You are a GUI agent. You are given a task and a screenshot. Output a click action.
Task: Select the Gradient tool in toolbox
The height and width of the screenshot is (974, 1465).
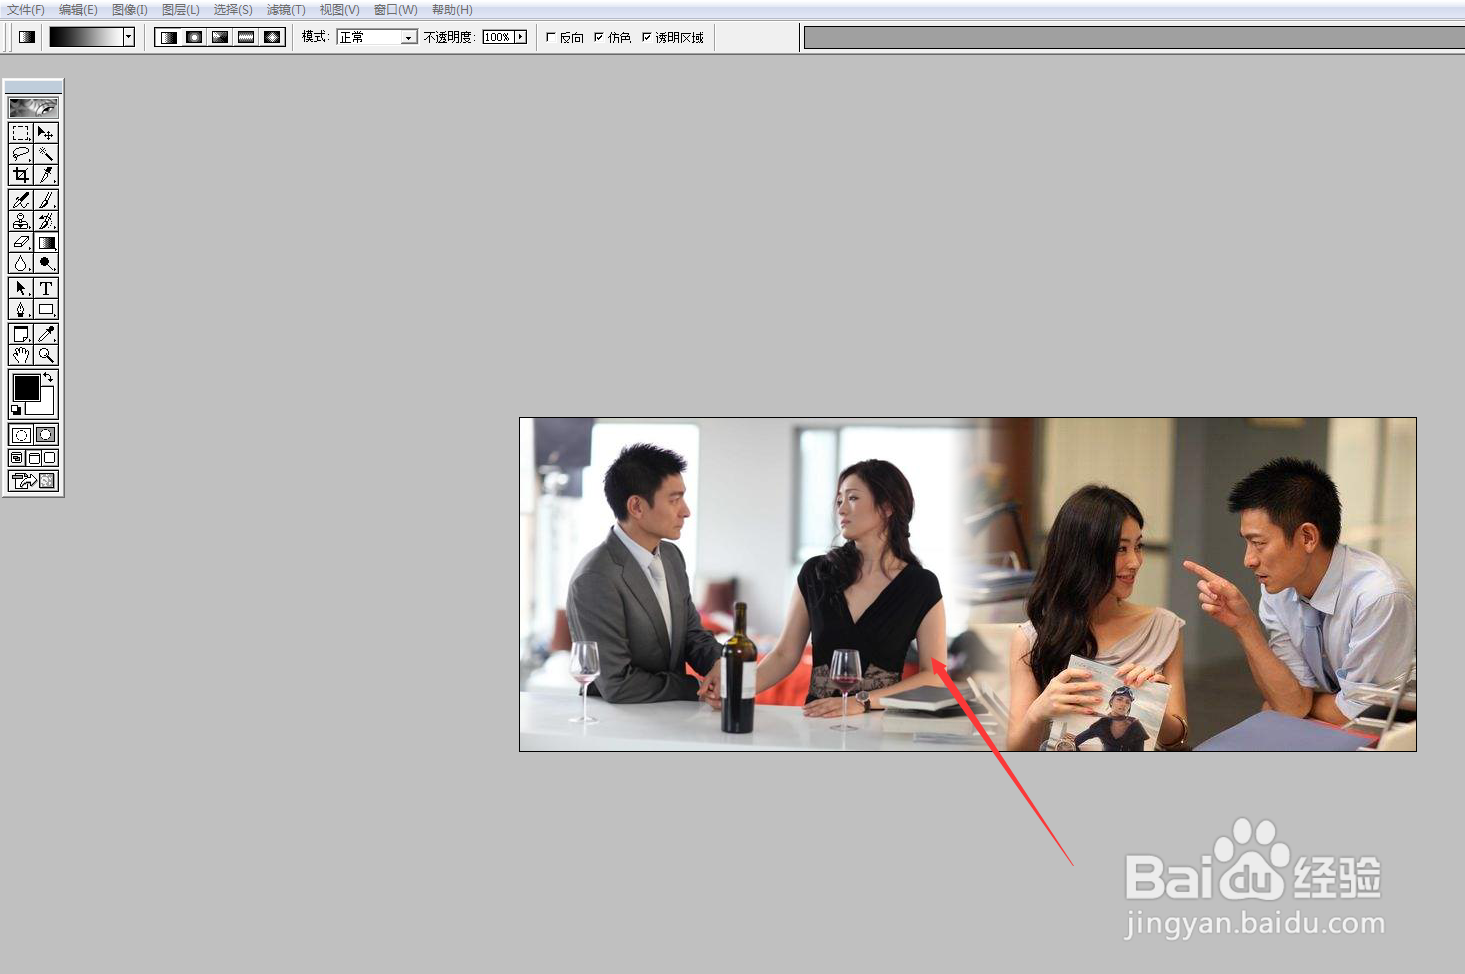(x=46, y=242)
